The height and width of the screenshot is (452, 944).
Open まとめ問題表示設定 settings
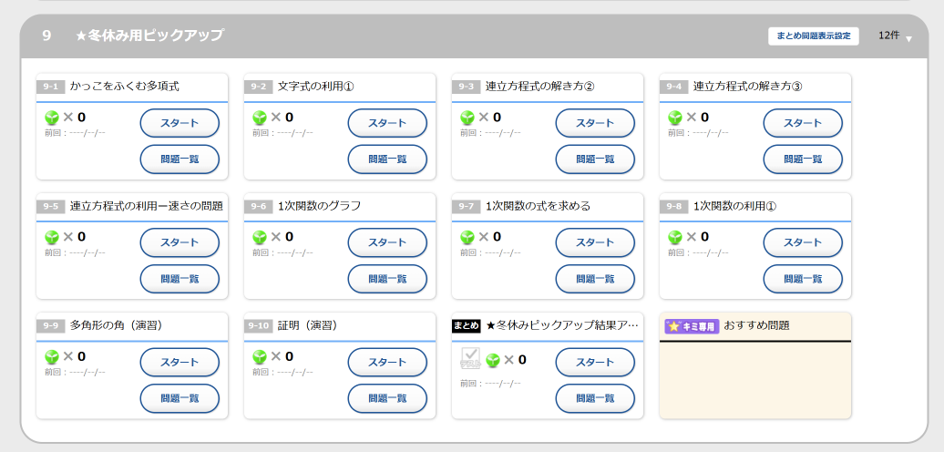click(x=813, y=36)
